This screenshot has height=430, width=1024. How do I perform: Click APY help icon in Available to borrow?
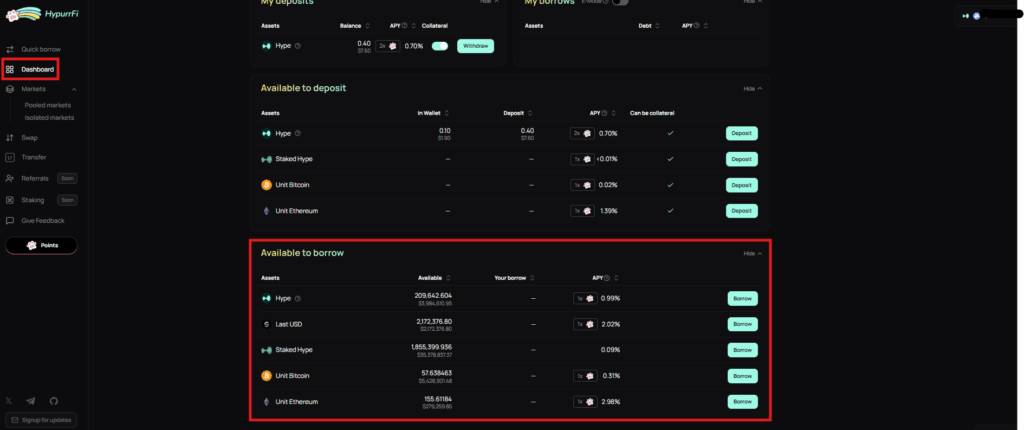point(607,278)
